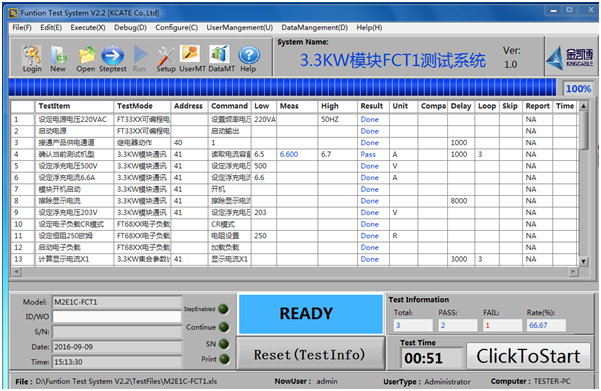
Task: Toggle the Continue indicator
Action: (x=223, y=327)
